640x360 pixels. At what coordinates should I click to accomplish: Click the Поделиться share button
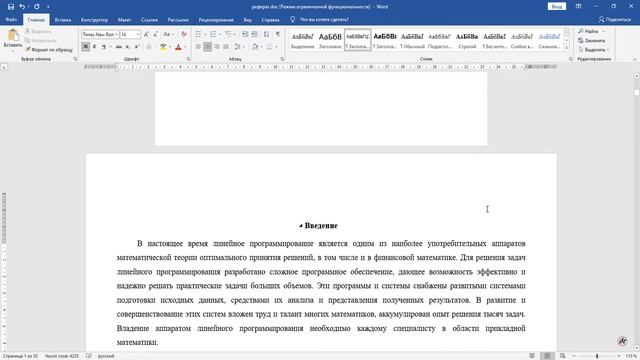click(x=615, y=19)
